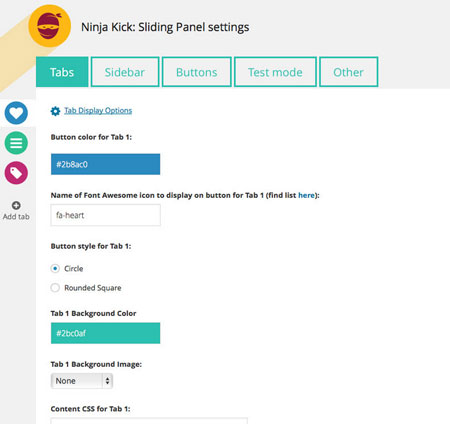Image resolution: width=450 pixels, height=424 pixels.
Task: Switch to the Sidebar tab
Action: pos(125,72)
